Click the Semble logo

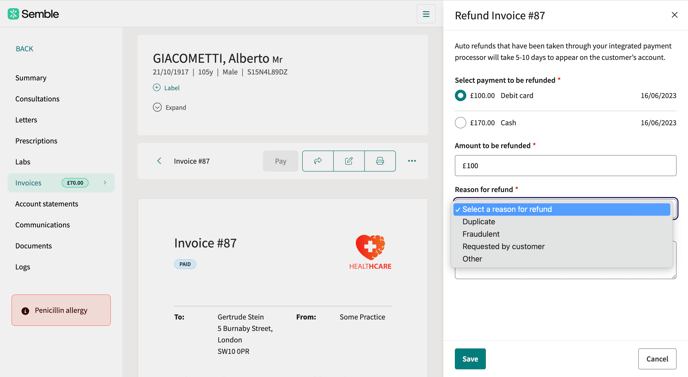(x=33, y=14)
